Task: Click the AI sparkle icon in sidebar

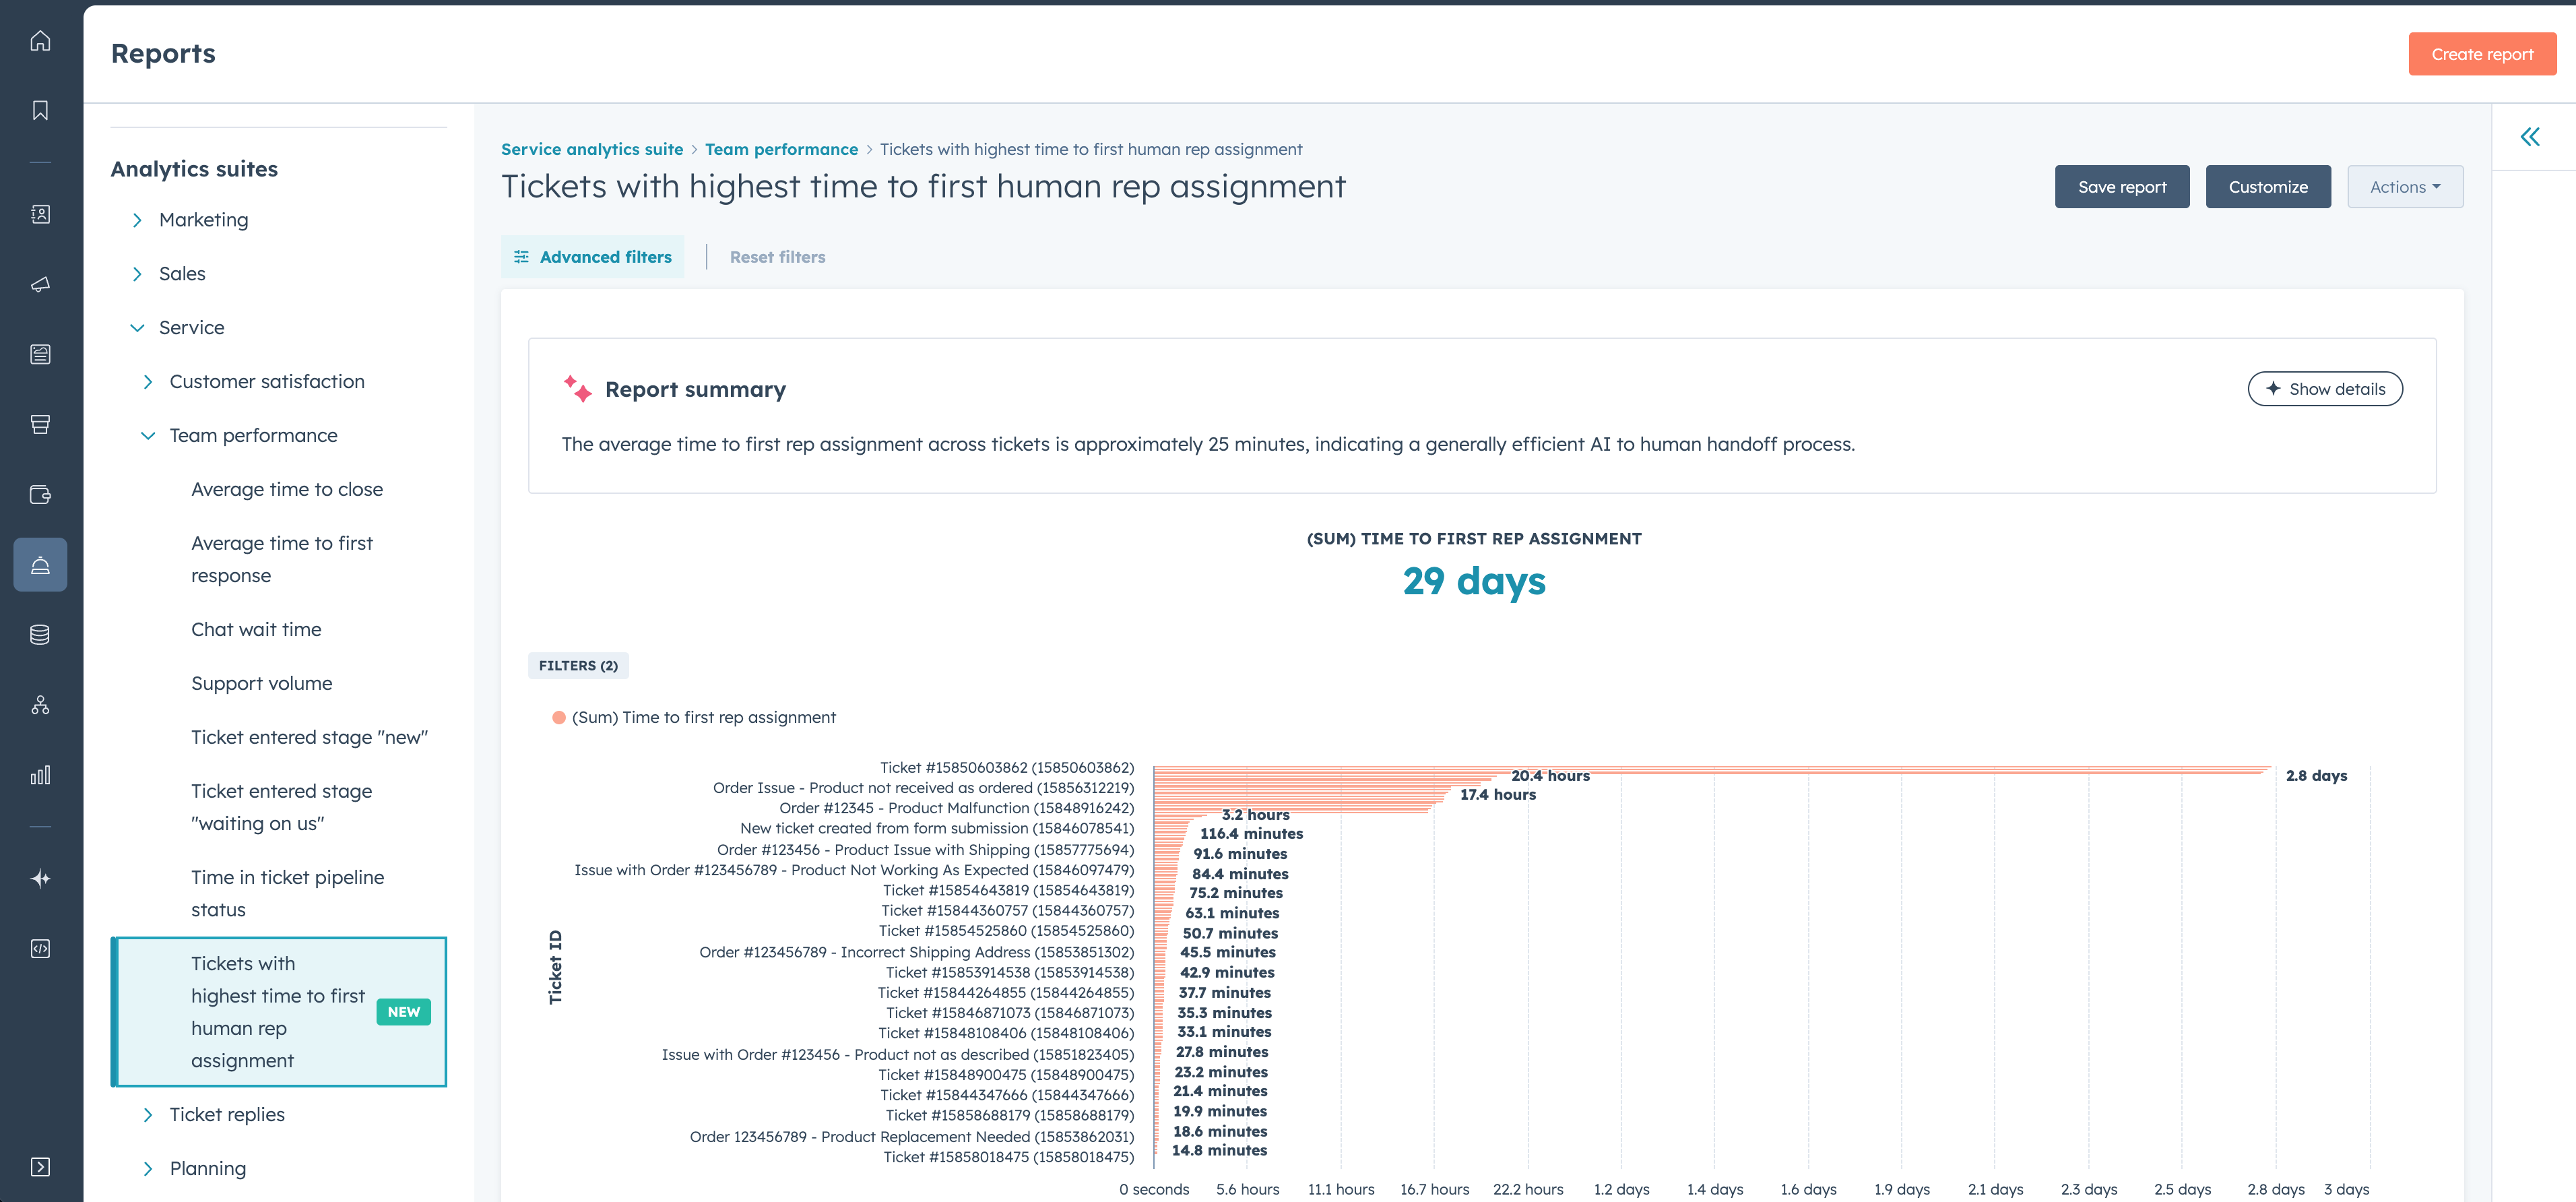Action: (x=40, y=878)
